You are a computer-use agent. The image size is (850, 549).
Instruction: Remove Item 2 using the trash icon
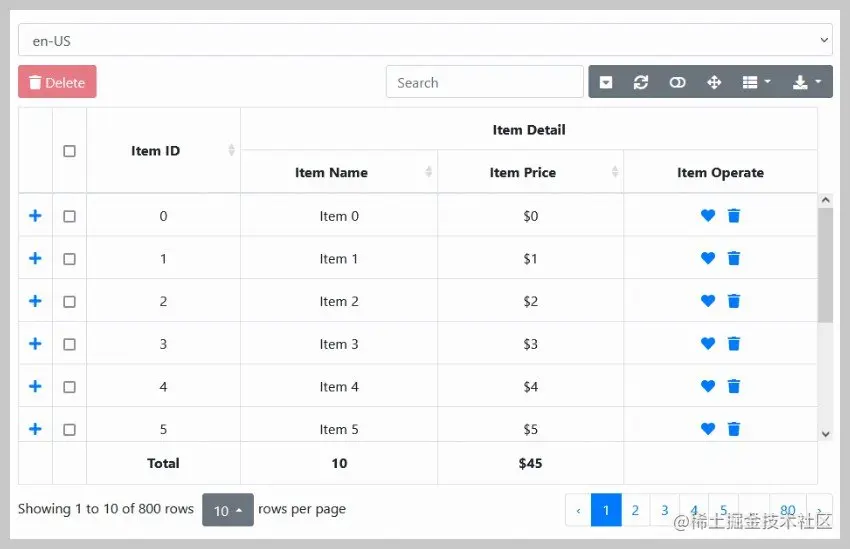733,301
